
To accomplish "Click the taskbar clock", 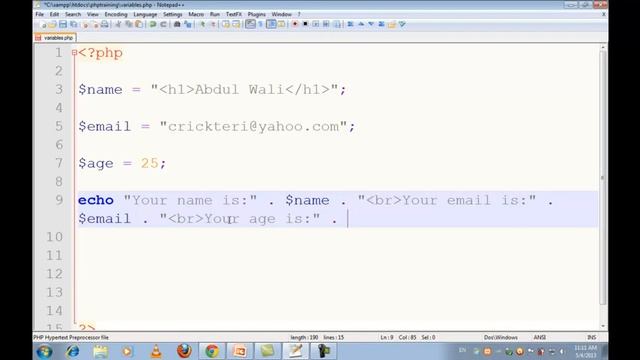I will point(585,351).
